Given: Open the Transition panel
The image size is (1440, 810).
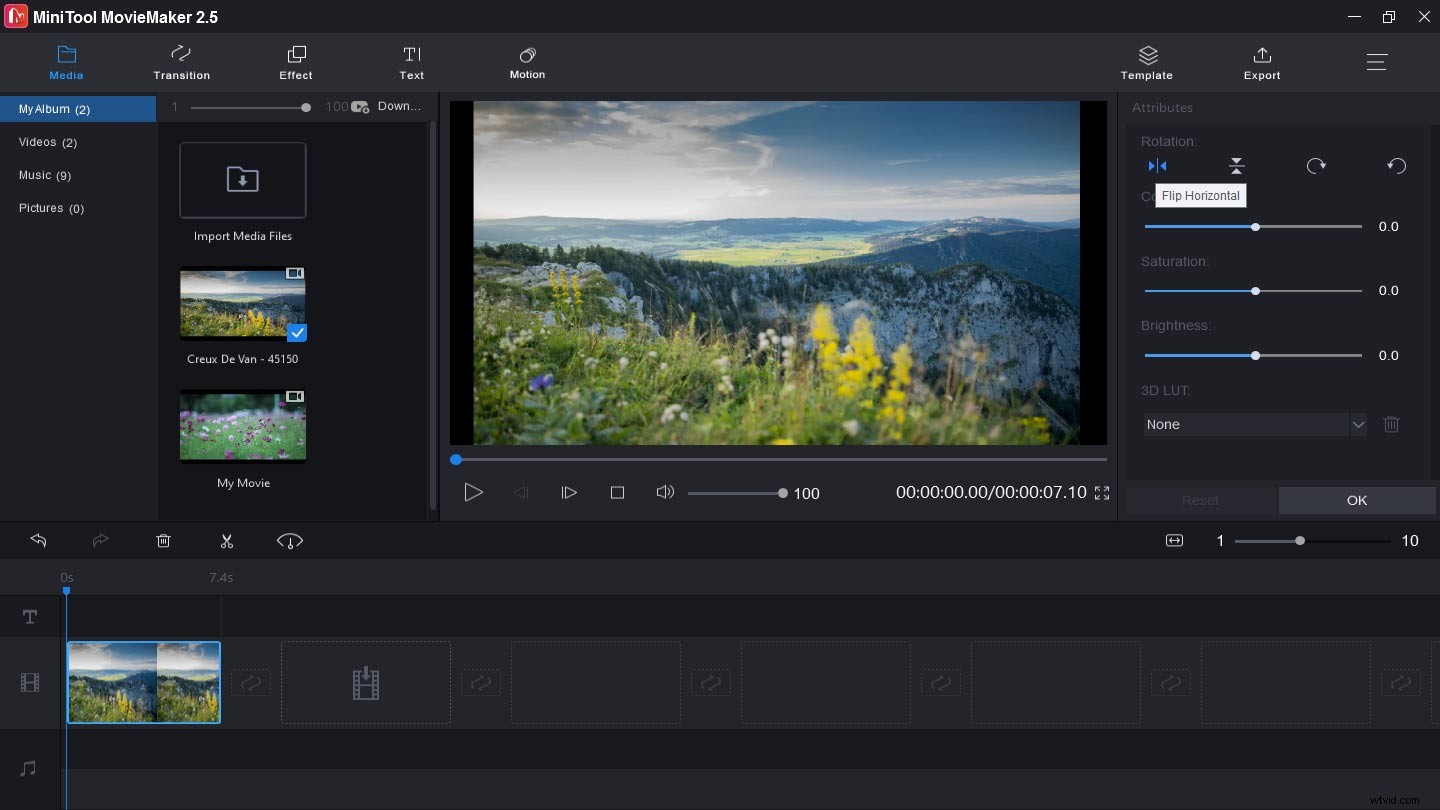Looking at the screenshot, I should (x=181, y=62).
